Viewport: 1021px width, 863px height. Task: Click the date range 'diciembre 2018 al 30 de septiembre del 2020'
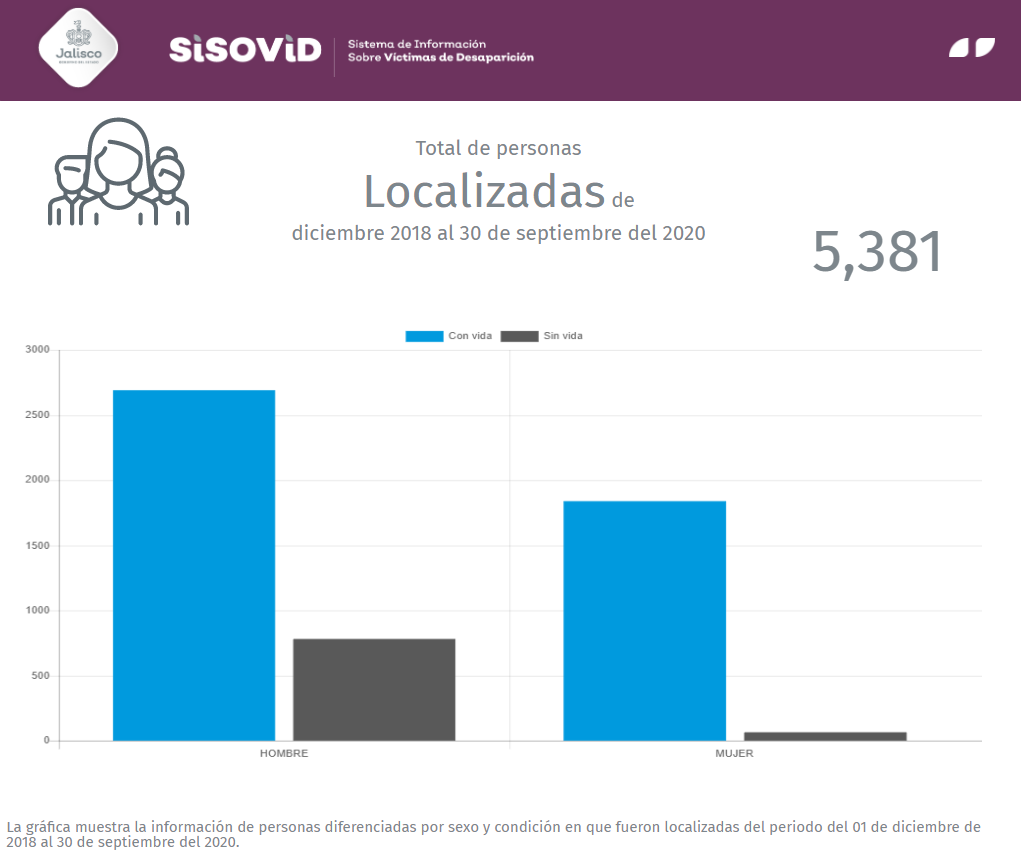point(499,233)
